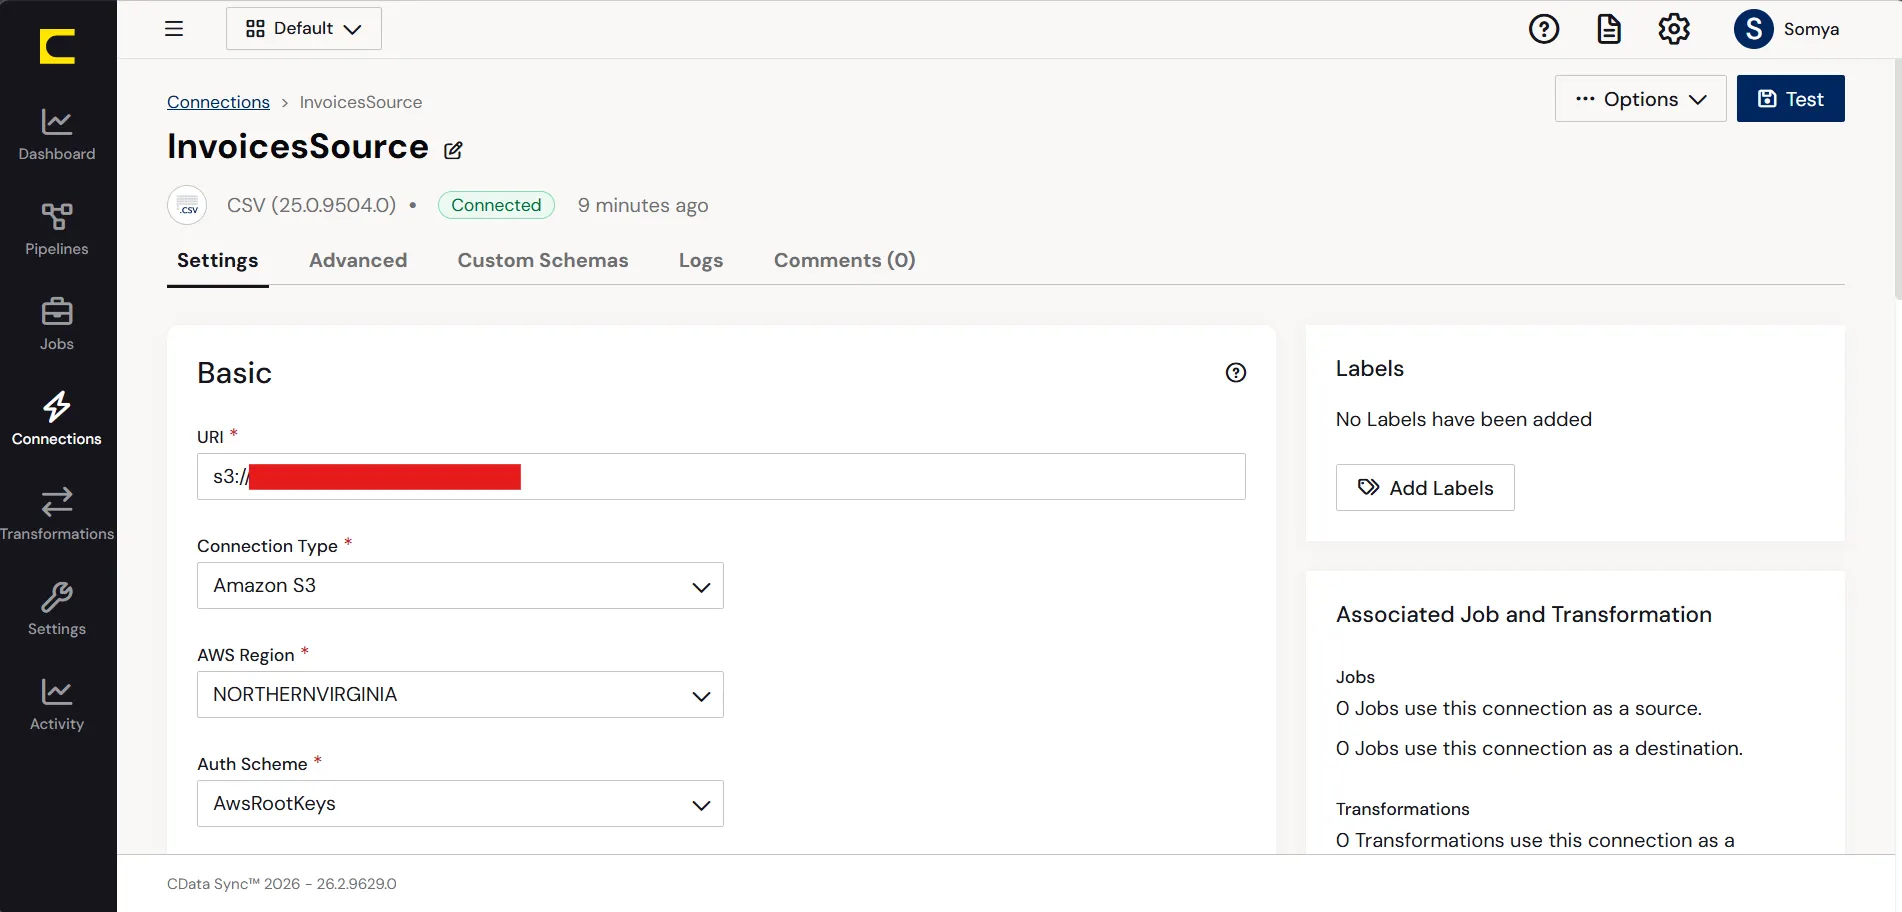Open the Auth Scheme dropdown

click(x=460, y=804)
